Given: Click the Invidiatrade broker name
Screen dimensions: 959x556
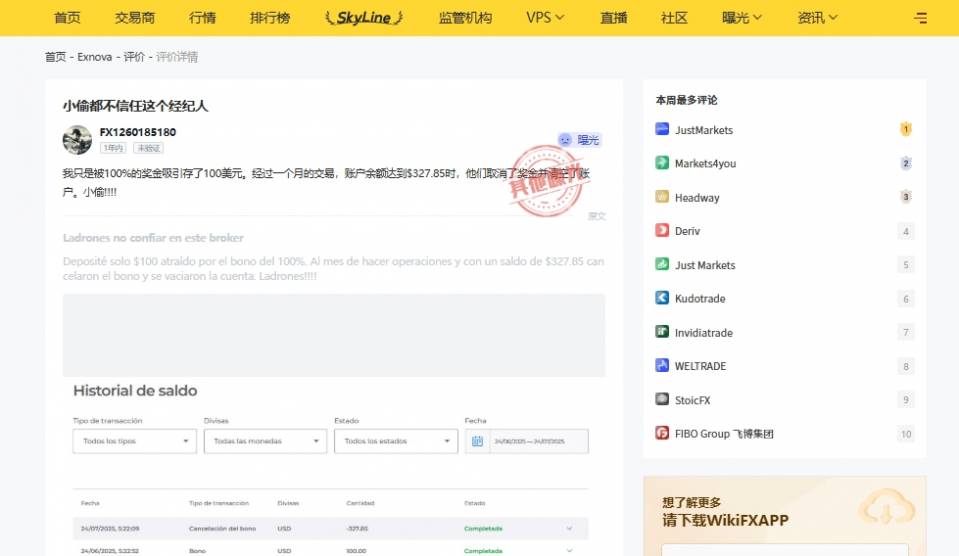Looking at the screenshot, I should click(703, 333).
